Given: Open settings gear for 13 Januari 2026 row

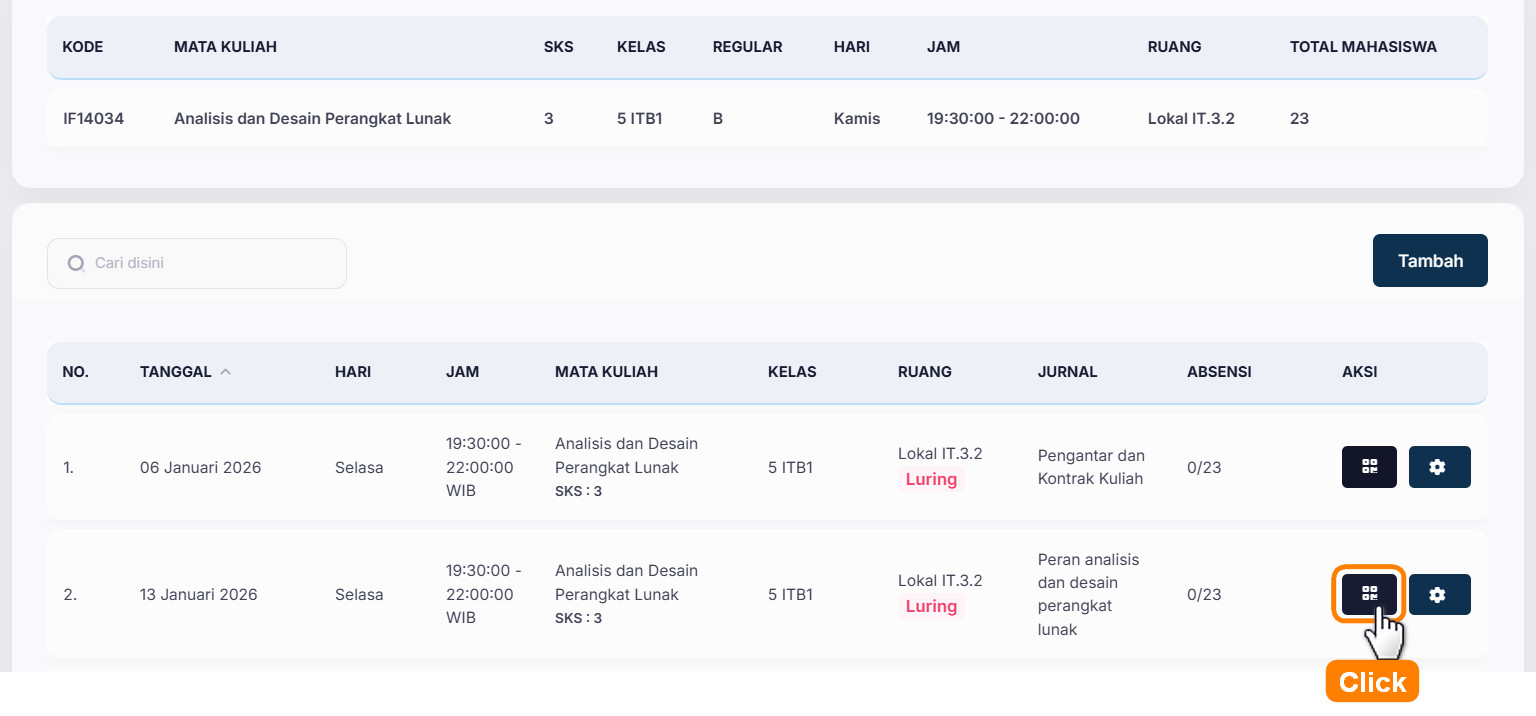Looking at the screenshot, I should (x=1439, y=594).
